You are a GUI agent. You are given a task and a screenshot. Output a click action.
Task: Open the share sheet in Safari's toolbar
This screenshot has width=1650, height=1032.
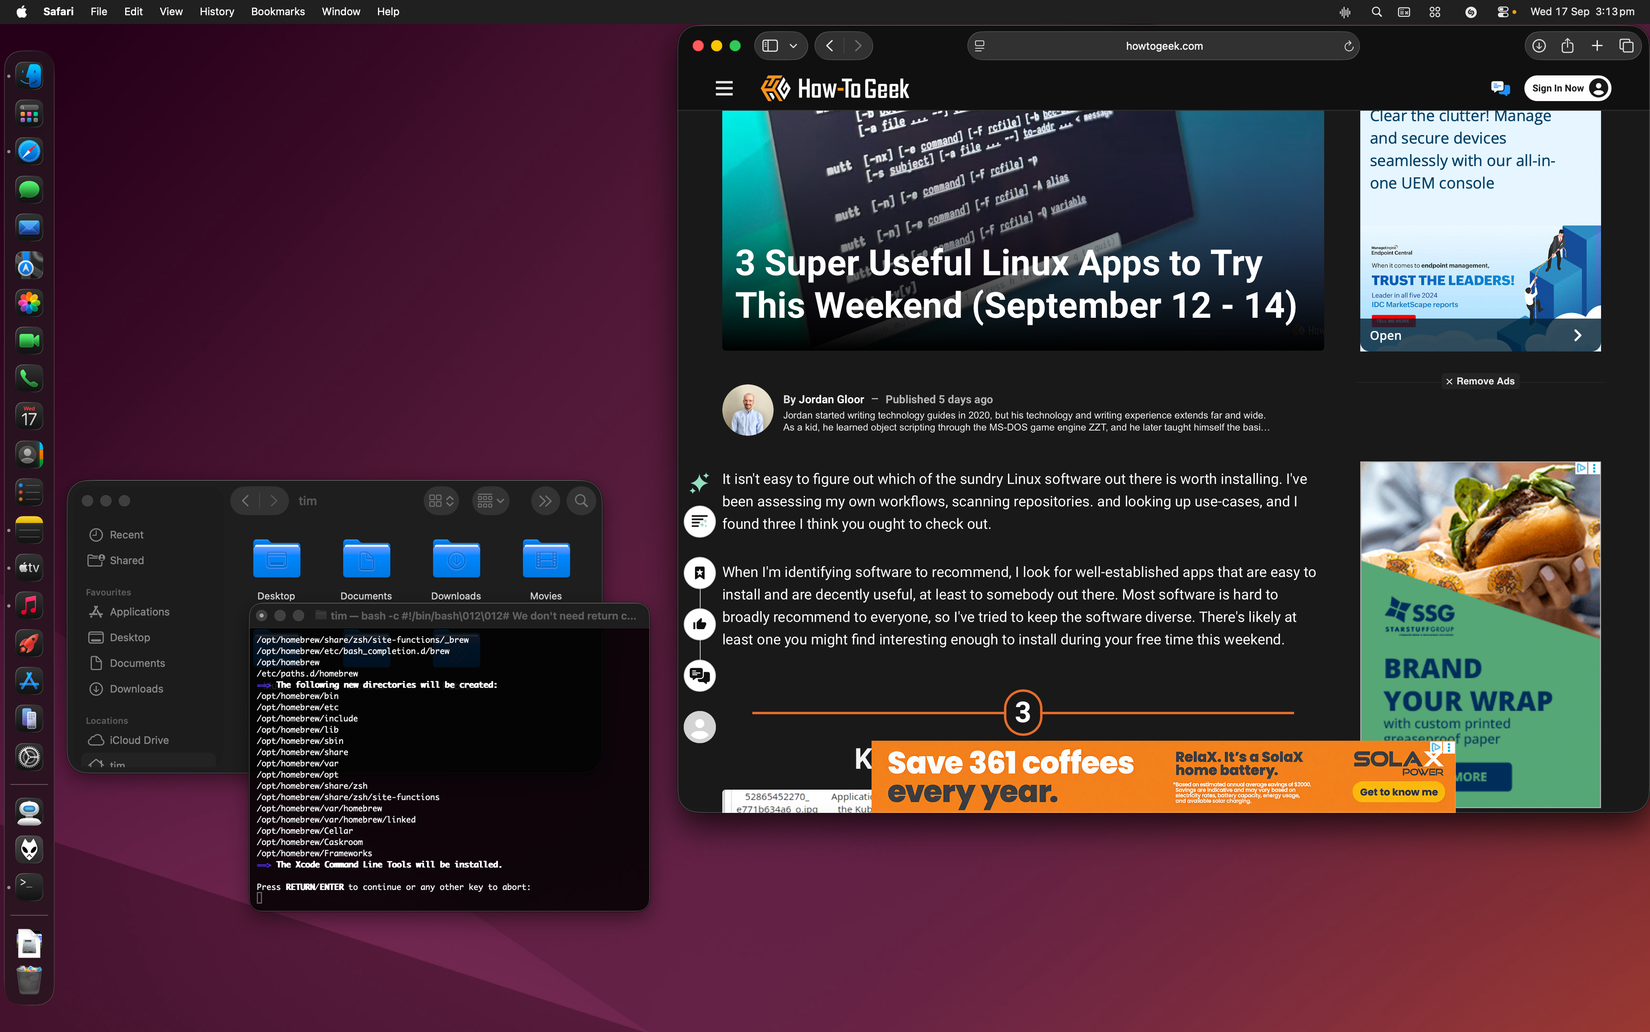click(1568, 45)
